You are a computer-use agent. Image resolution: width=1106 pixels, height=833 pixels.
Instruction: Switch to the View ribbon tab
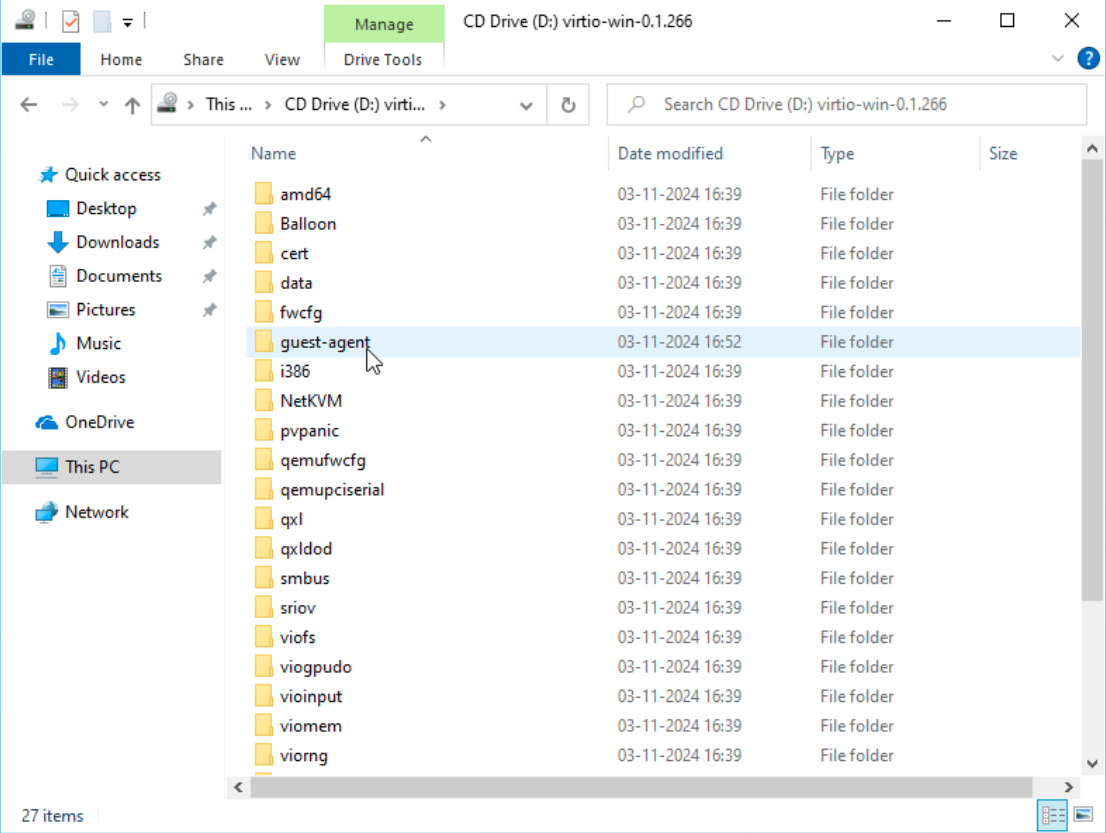281,59
